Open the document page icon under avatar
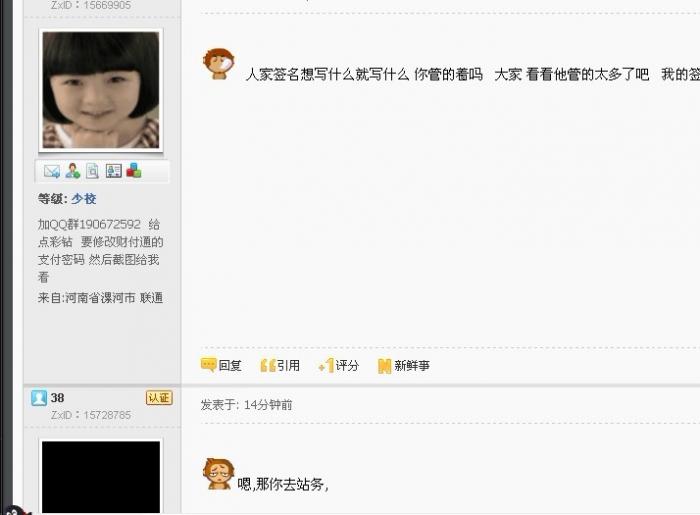This screenshot has height=515, width=700. [x=92, y=171]
